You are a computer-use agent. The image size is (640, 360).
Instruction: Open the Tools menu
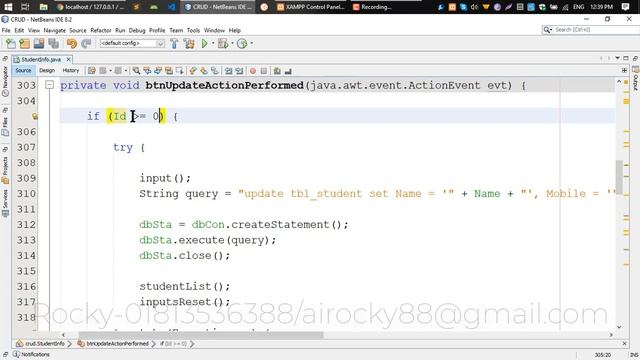[193, 30]
